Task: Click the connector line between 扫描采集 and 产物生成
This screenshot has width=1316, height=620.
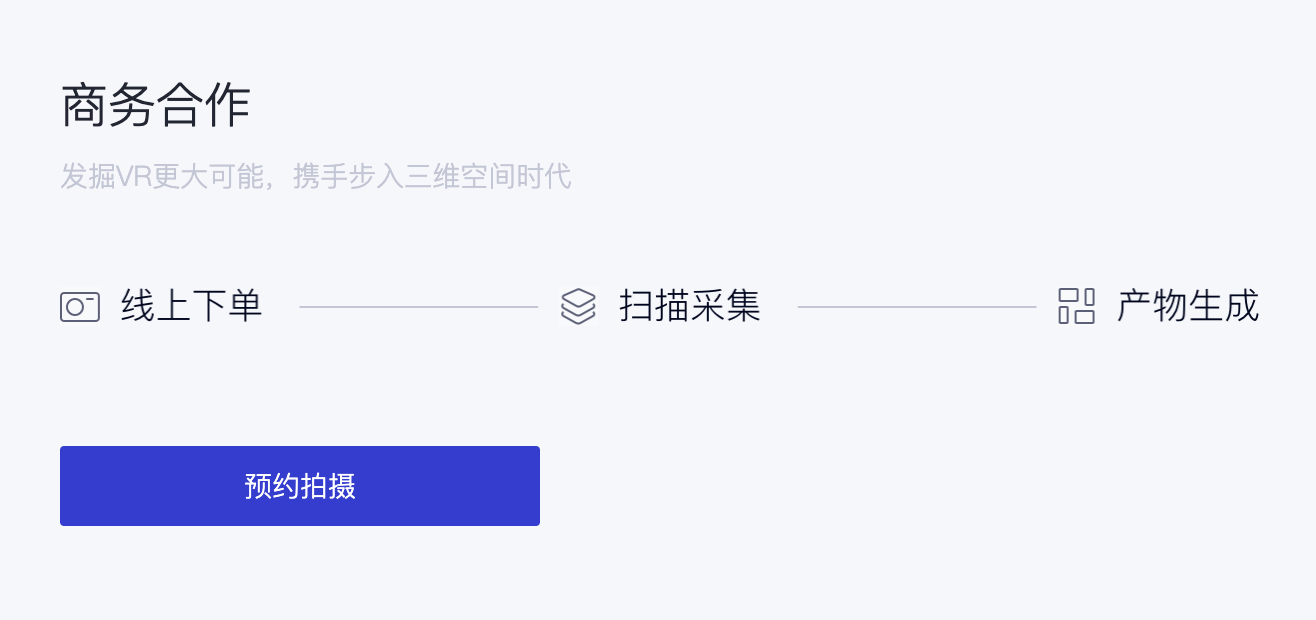Action: (916, 307)
